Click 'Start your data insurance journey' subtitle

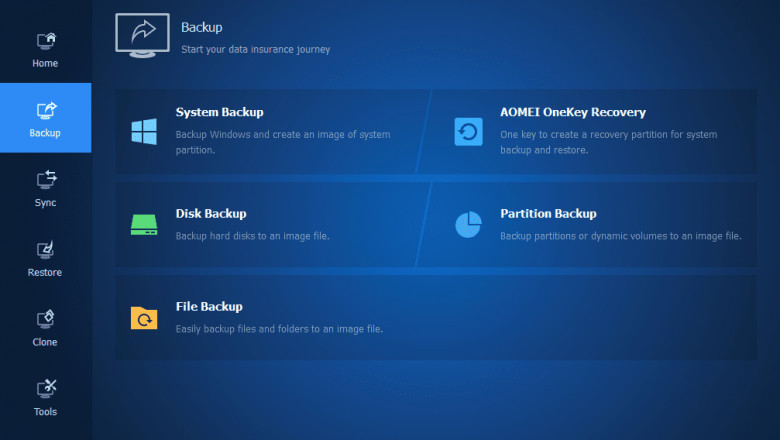[256, 50]
